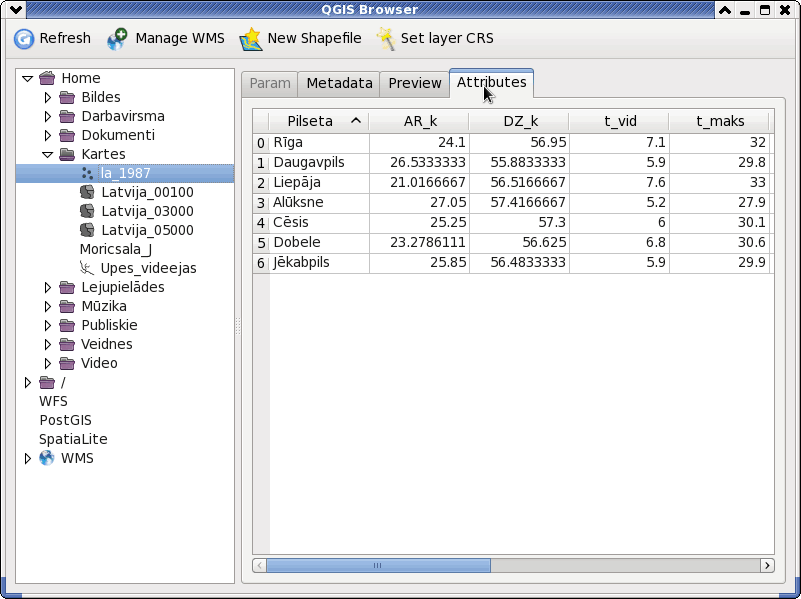Expand the WMS node
The height and width of the screenshot is (599, 801).
[x=28, y=458]
